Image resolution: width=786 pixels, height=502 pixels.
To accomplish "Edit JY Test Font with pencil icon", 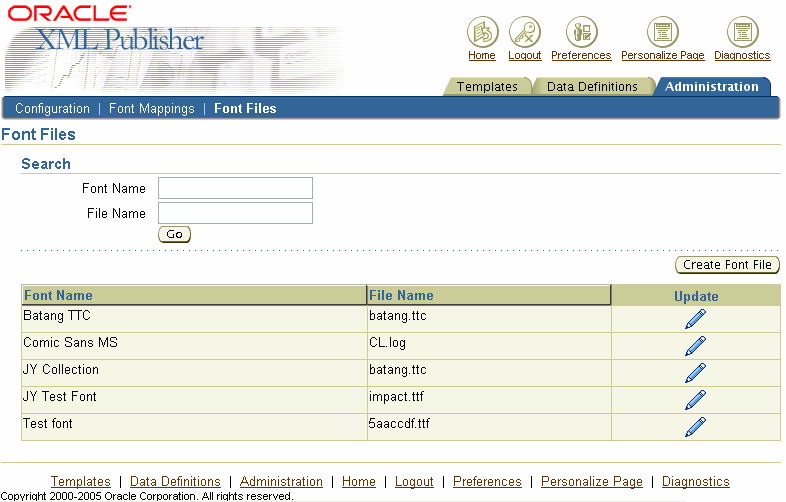I will [x=695, y=400].
